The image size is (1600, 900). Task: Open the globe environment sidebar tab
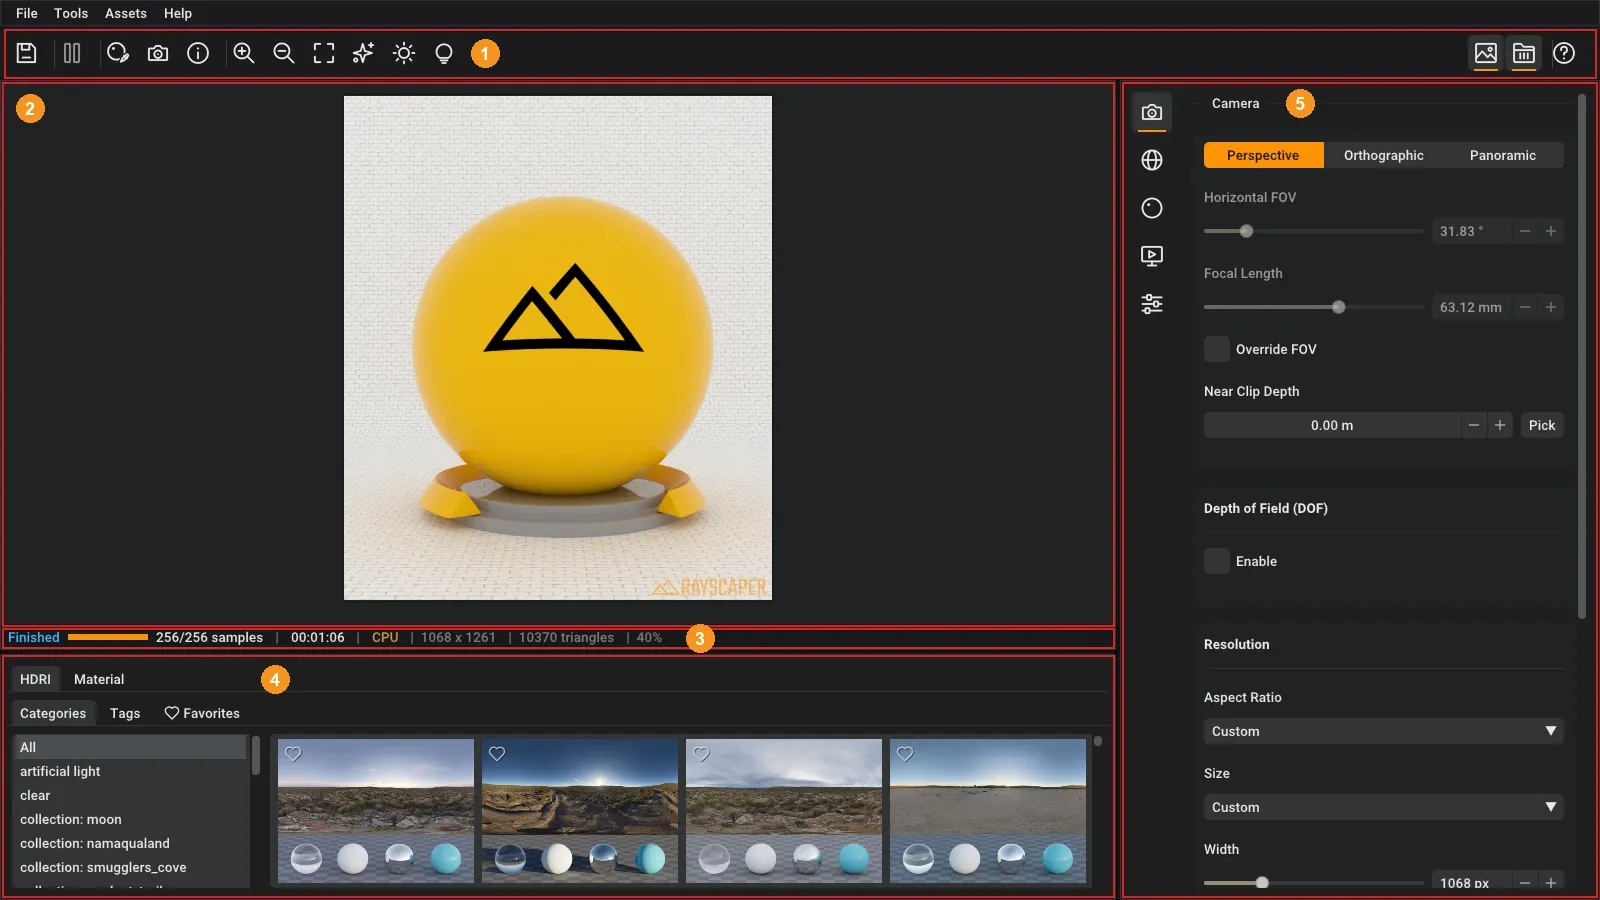(x=1152, y=160)
